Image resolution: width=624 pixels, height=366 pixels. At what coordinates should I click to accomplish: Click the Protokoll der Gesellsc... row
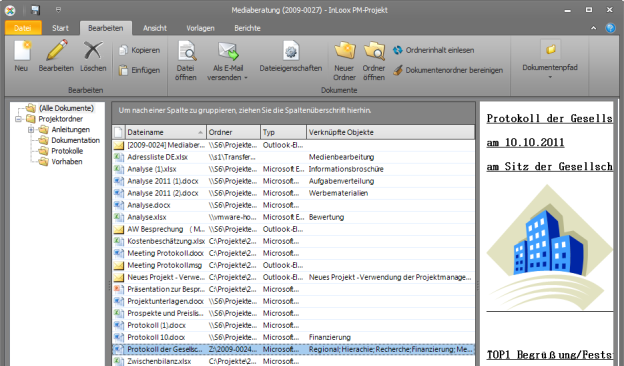pyautogui.click(x=294, y=349)
